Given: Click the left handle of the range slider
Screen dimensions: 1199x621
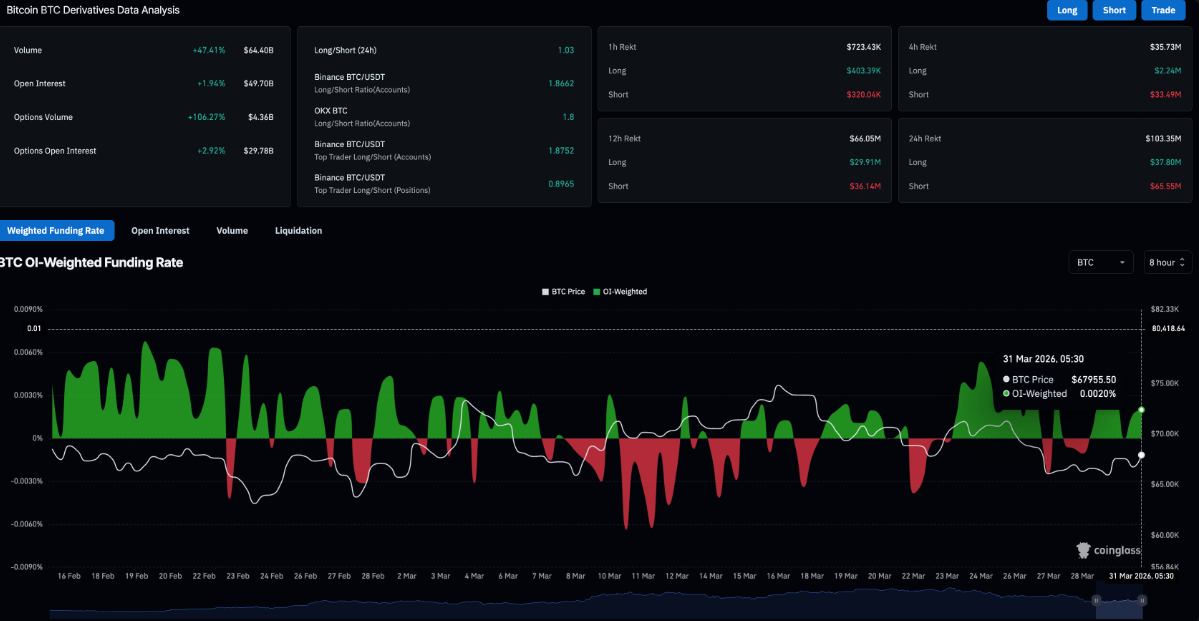Looking at the screenshot, I should [1096, 600].
